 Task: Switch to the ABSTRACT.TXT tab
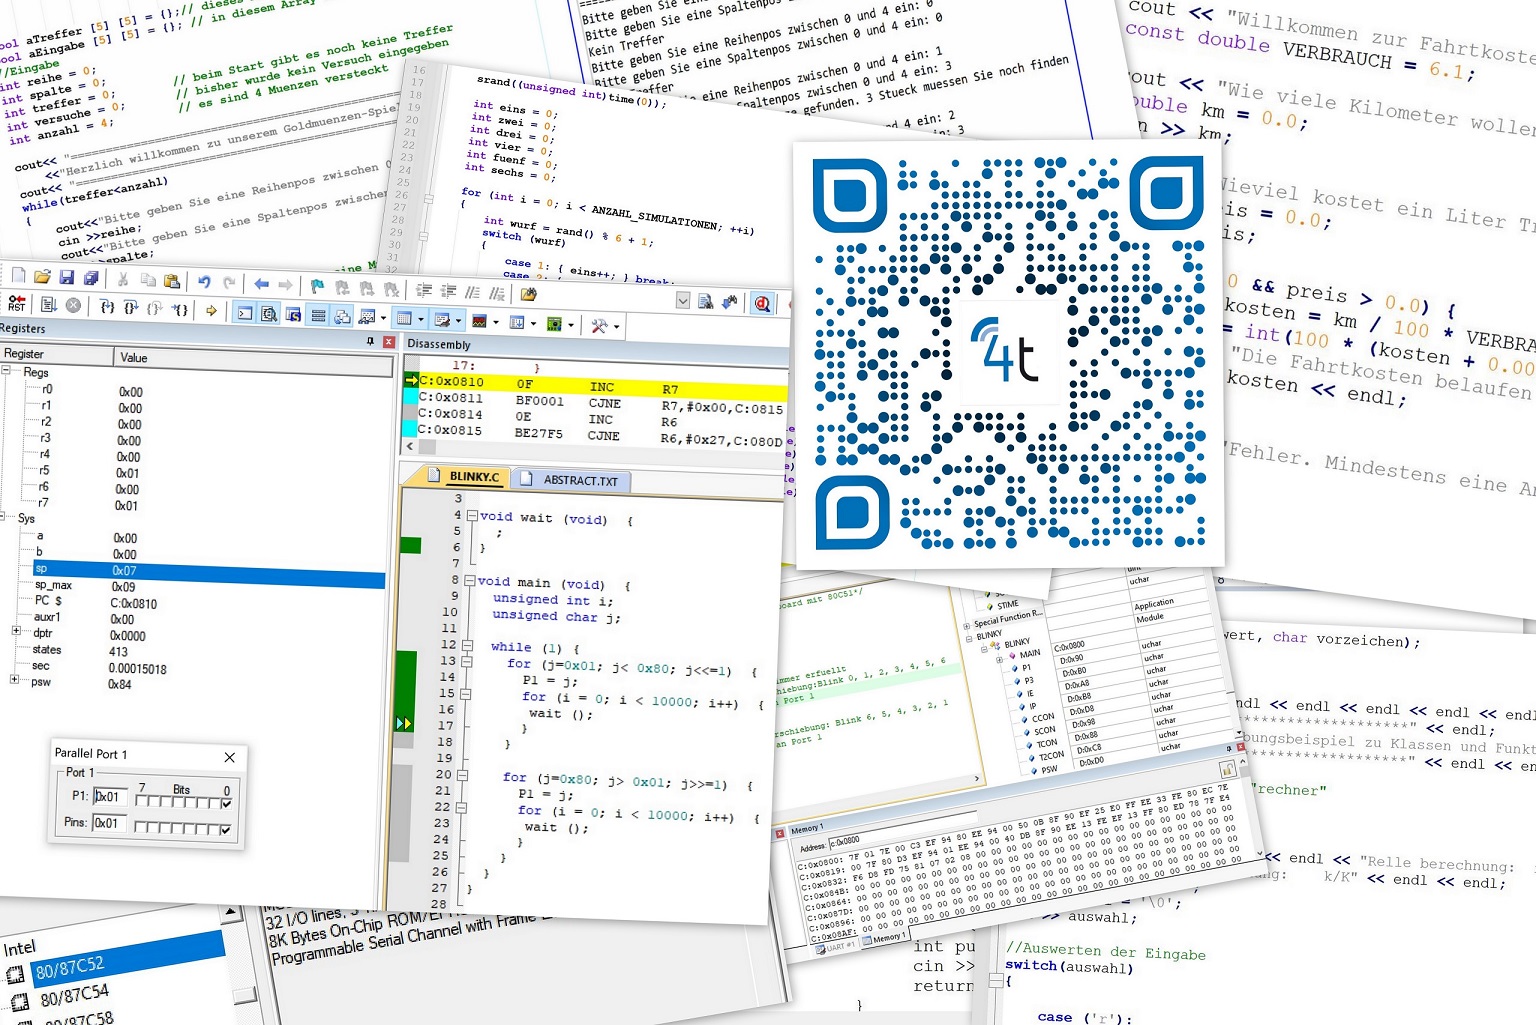pyautogui.click(x=570, y=480)
